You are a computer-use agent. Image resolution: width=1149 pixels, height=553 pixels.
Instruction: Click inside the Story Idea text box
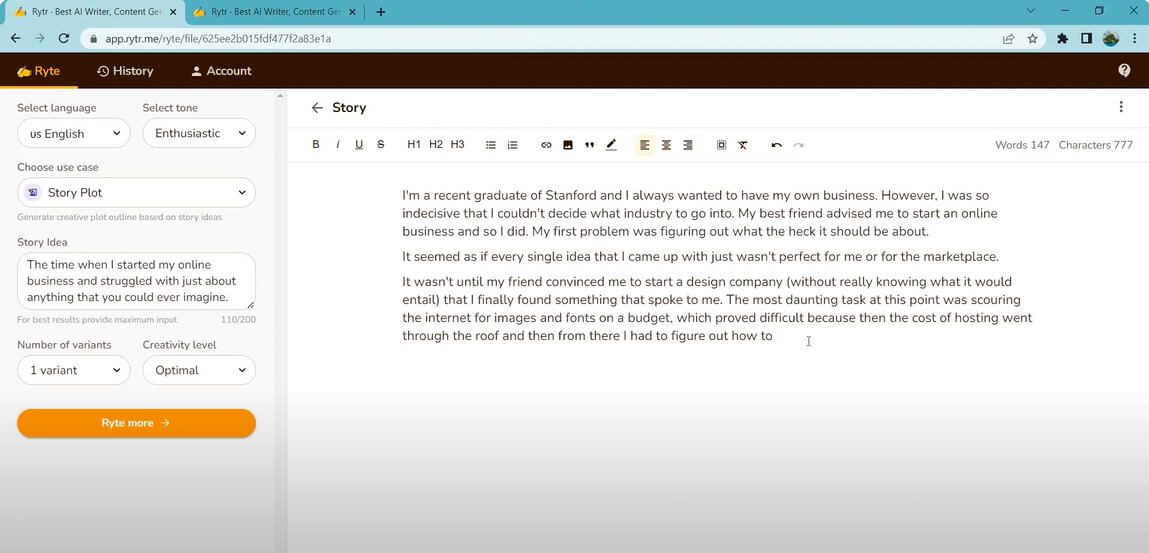[x=136, y=281]
